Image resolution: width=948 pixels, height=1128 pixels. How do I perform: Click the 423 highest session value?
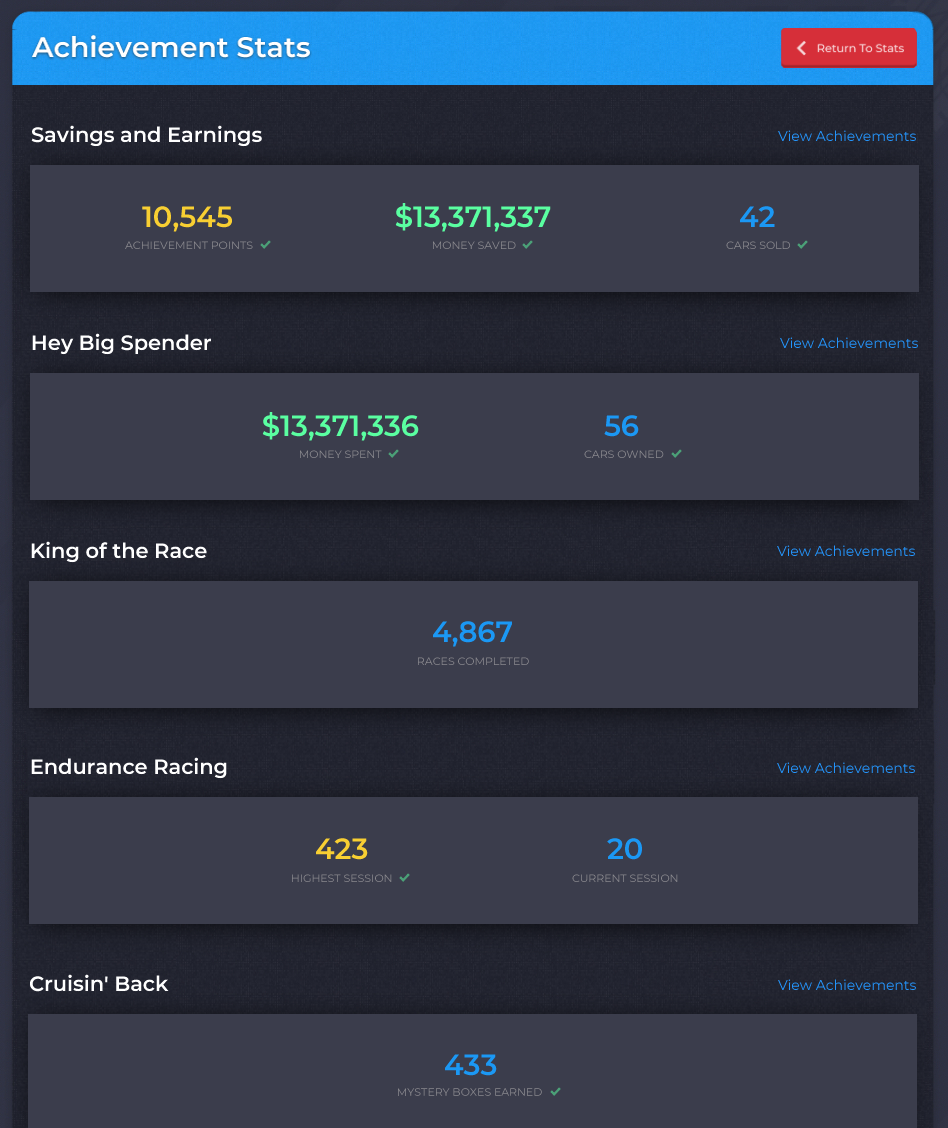coord(342,850)
